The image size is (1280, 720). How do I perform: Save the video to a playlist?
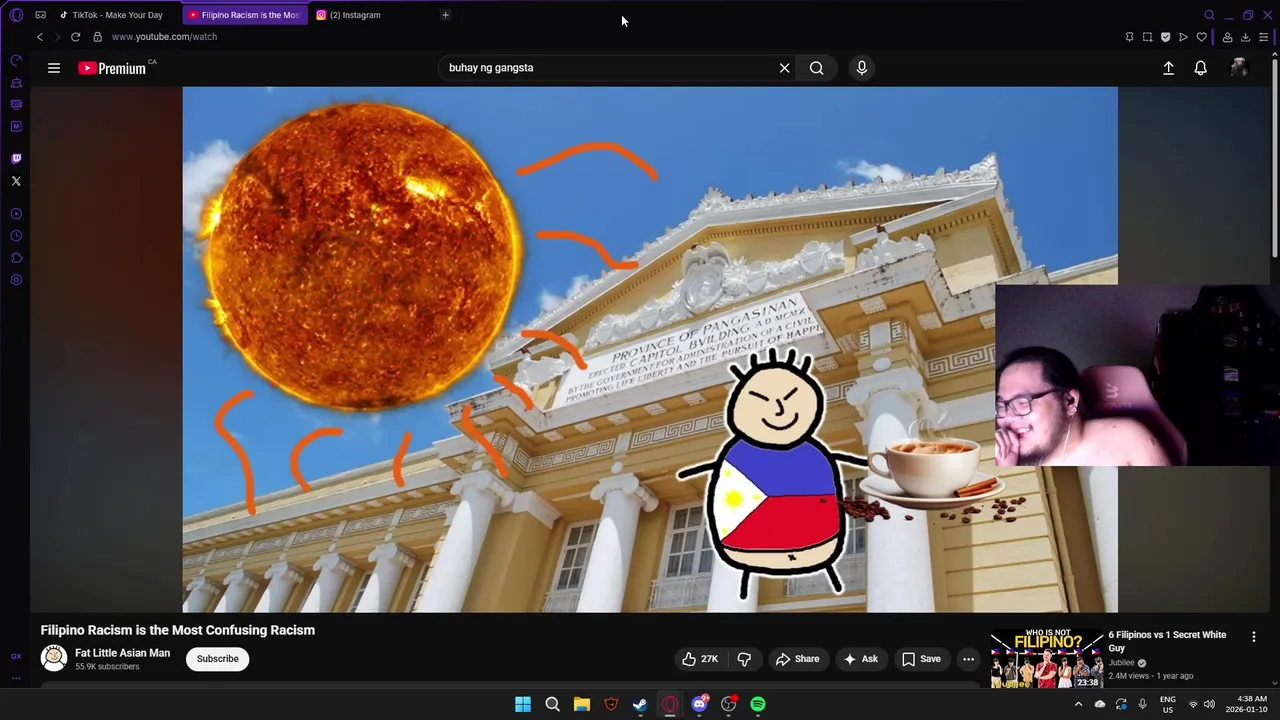tap(921, 659)
